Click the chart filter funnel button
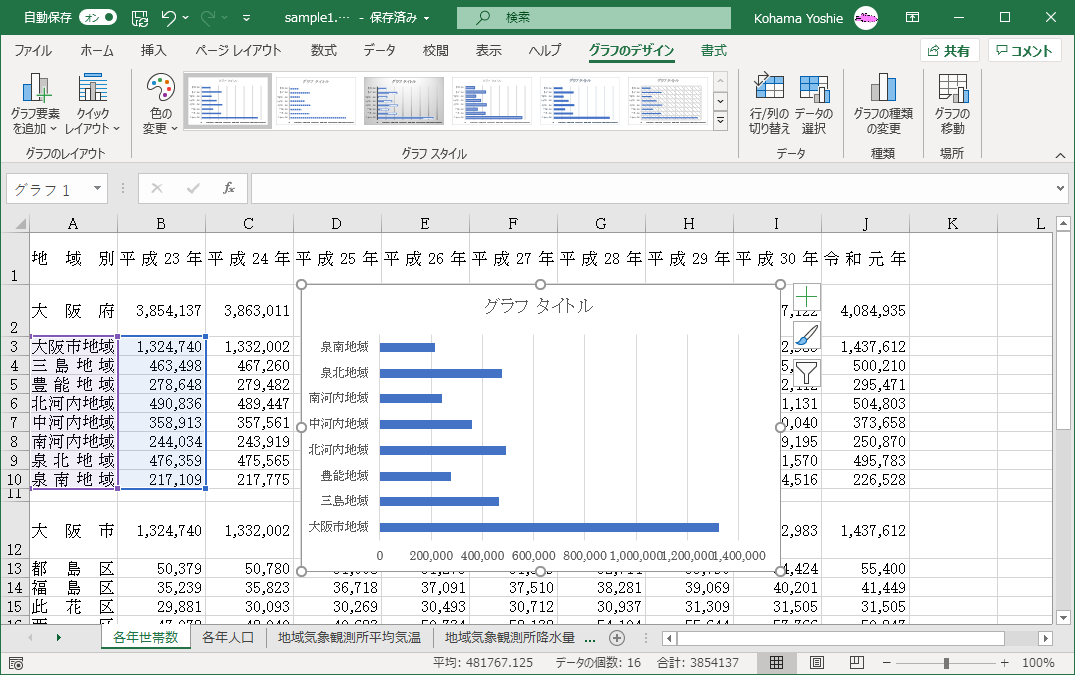This screenshot has width=1075, height=675. pos(806,373)
